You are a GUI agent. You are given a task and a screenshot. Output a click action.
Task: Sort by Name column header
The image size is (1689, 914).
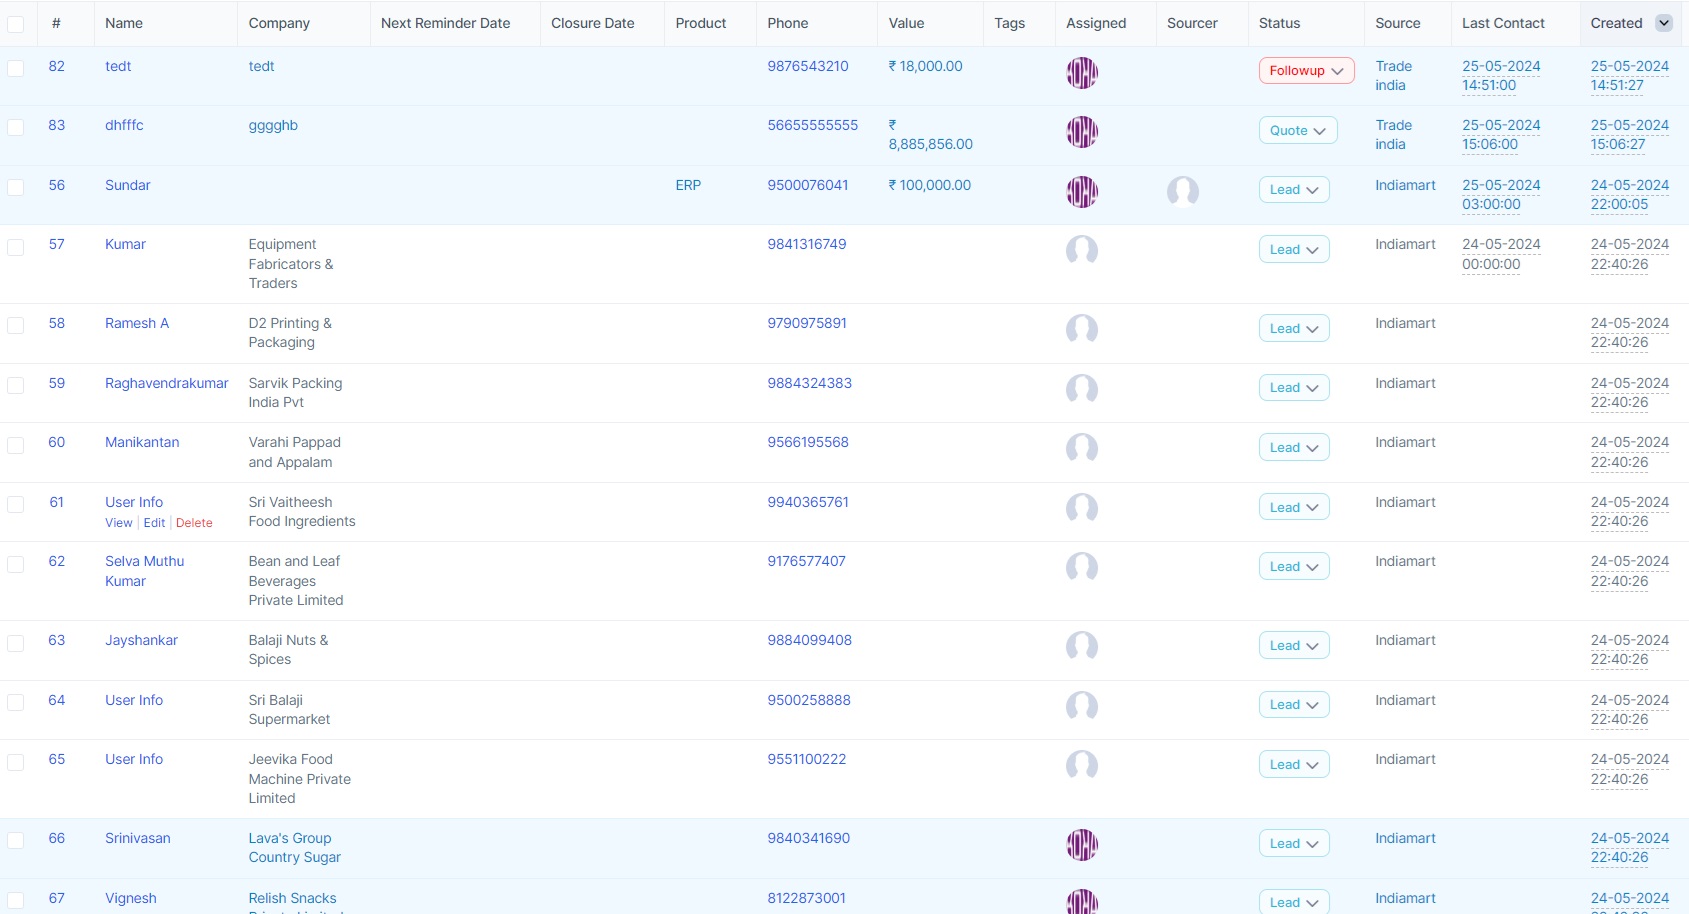(124, 23)
